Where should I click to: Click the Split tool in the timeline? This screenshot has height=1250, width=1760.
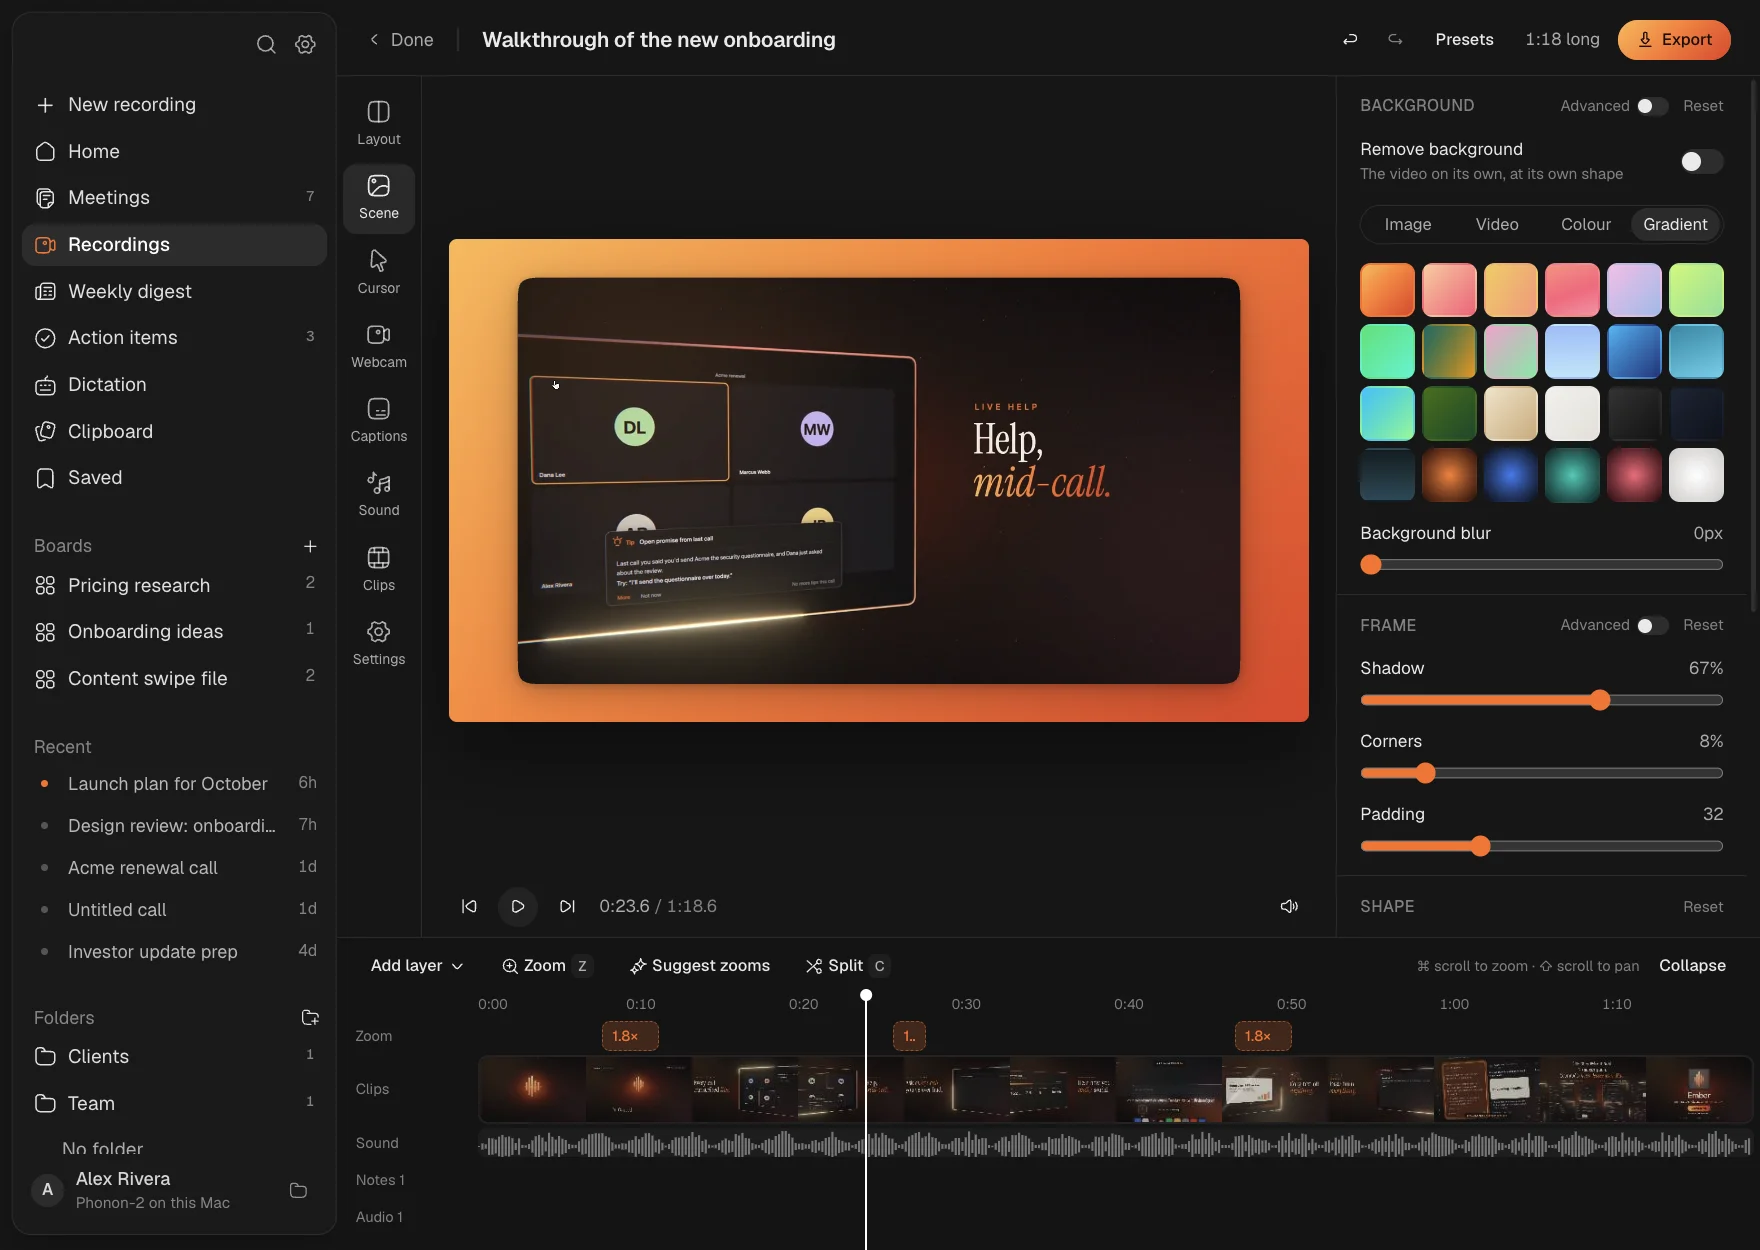(846, 965)
